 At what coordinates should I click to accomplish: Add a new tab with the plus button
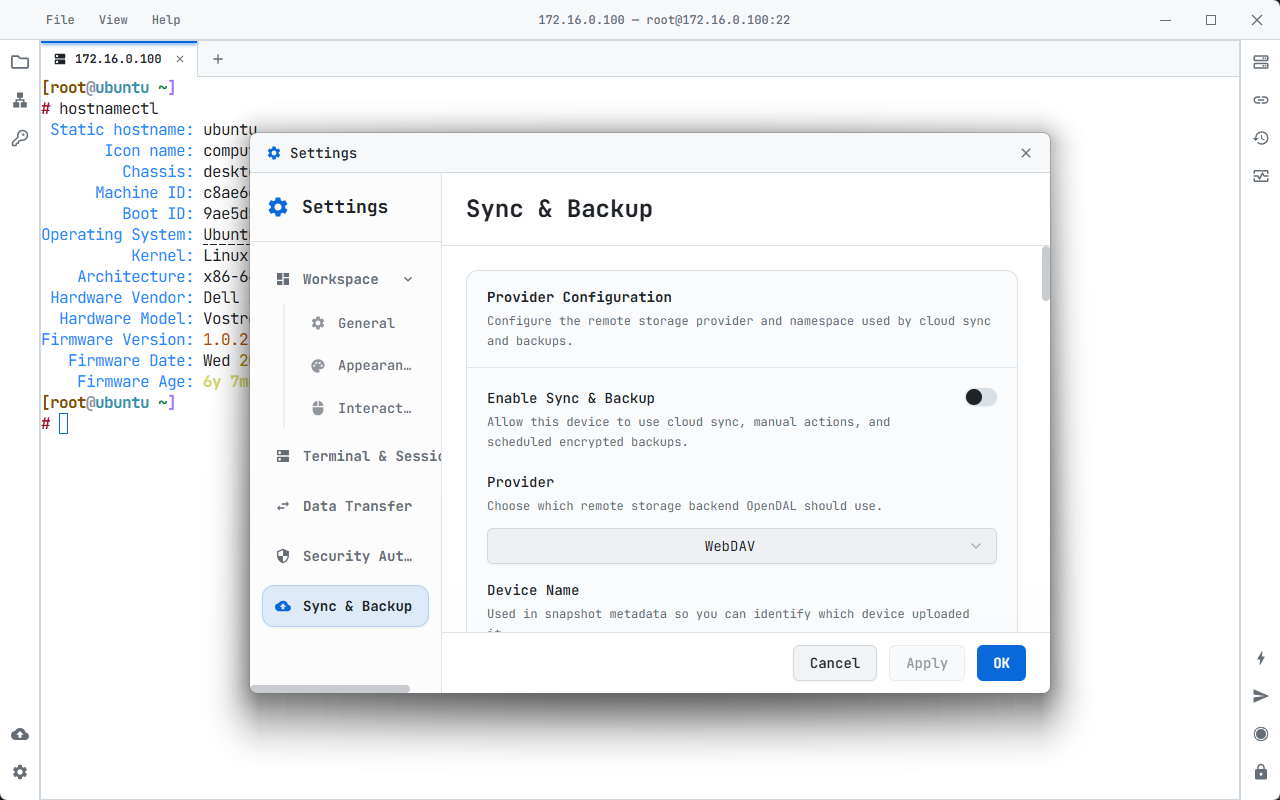pos(218,59)
